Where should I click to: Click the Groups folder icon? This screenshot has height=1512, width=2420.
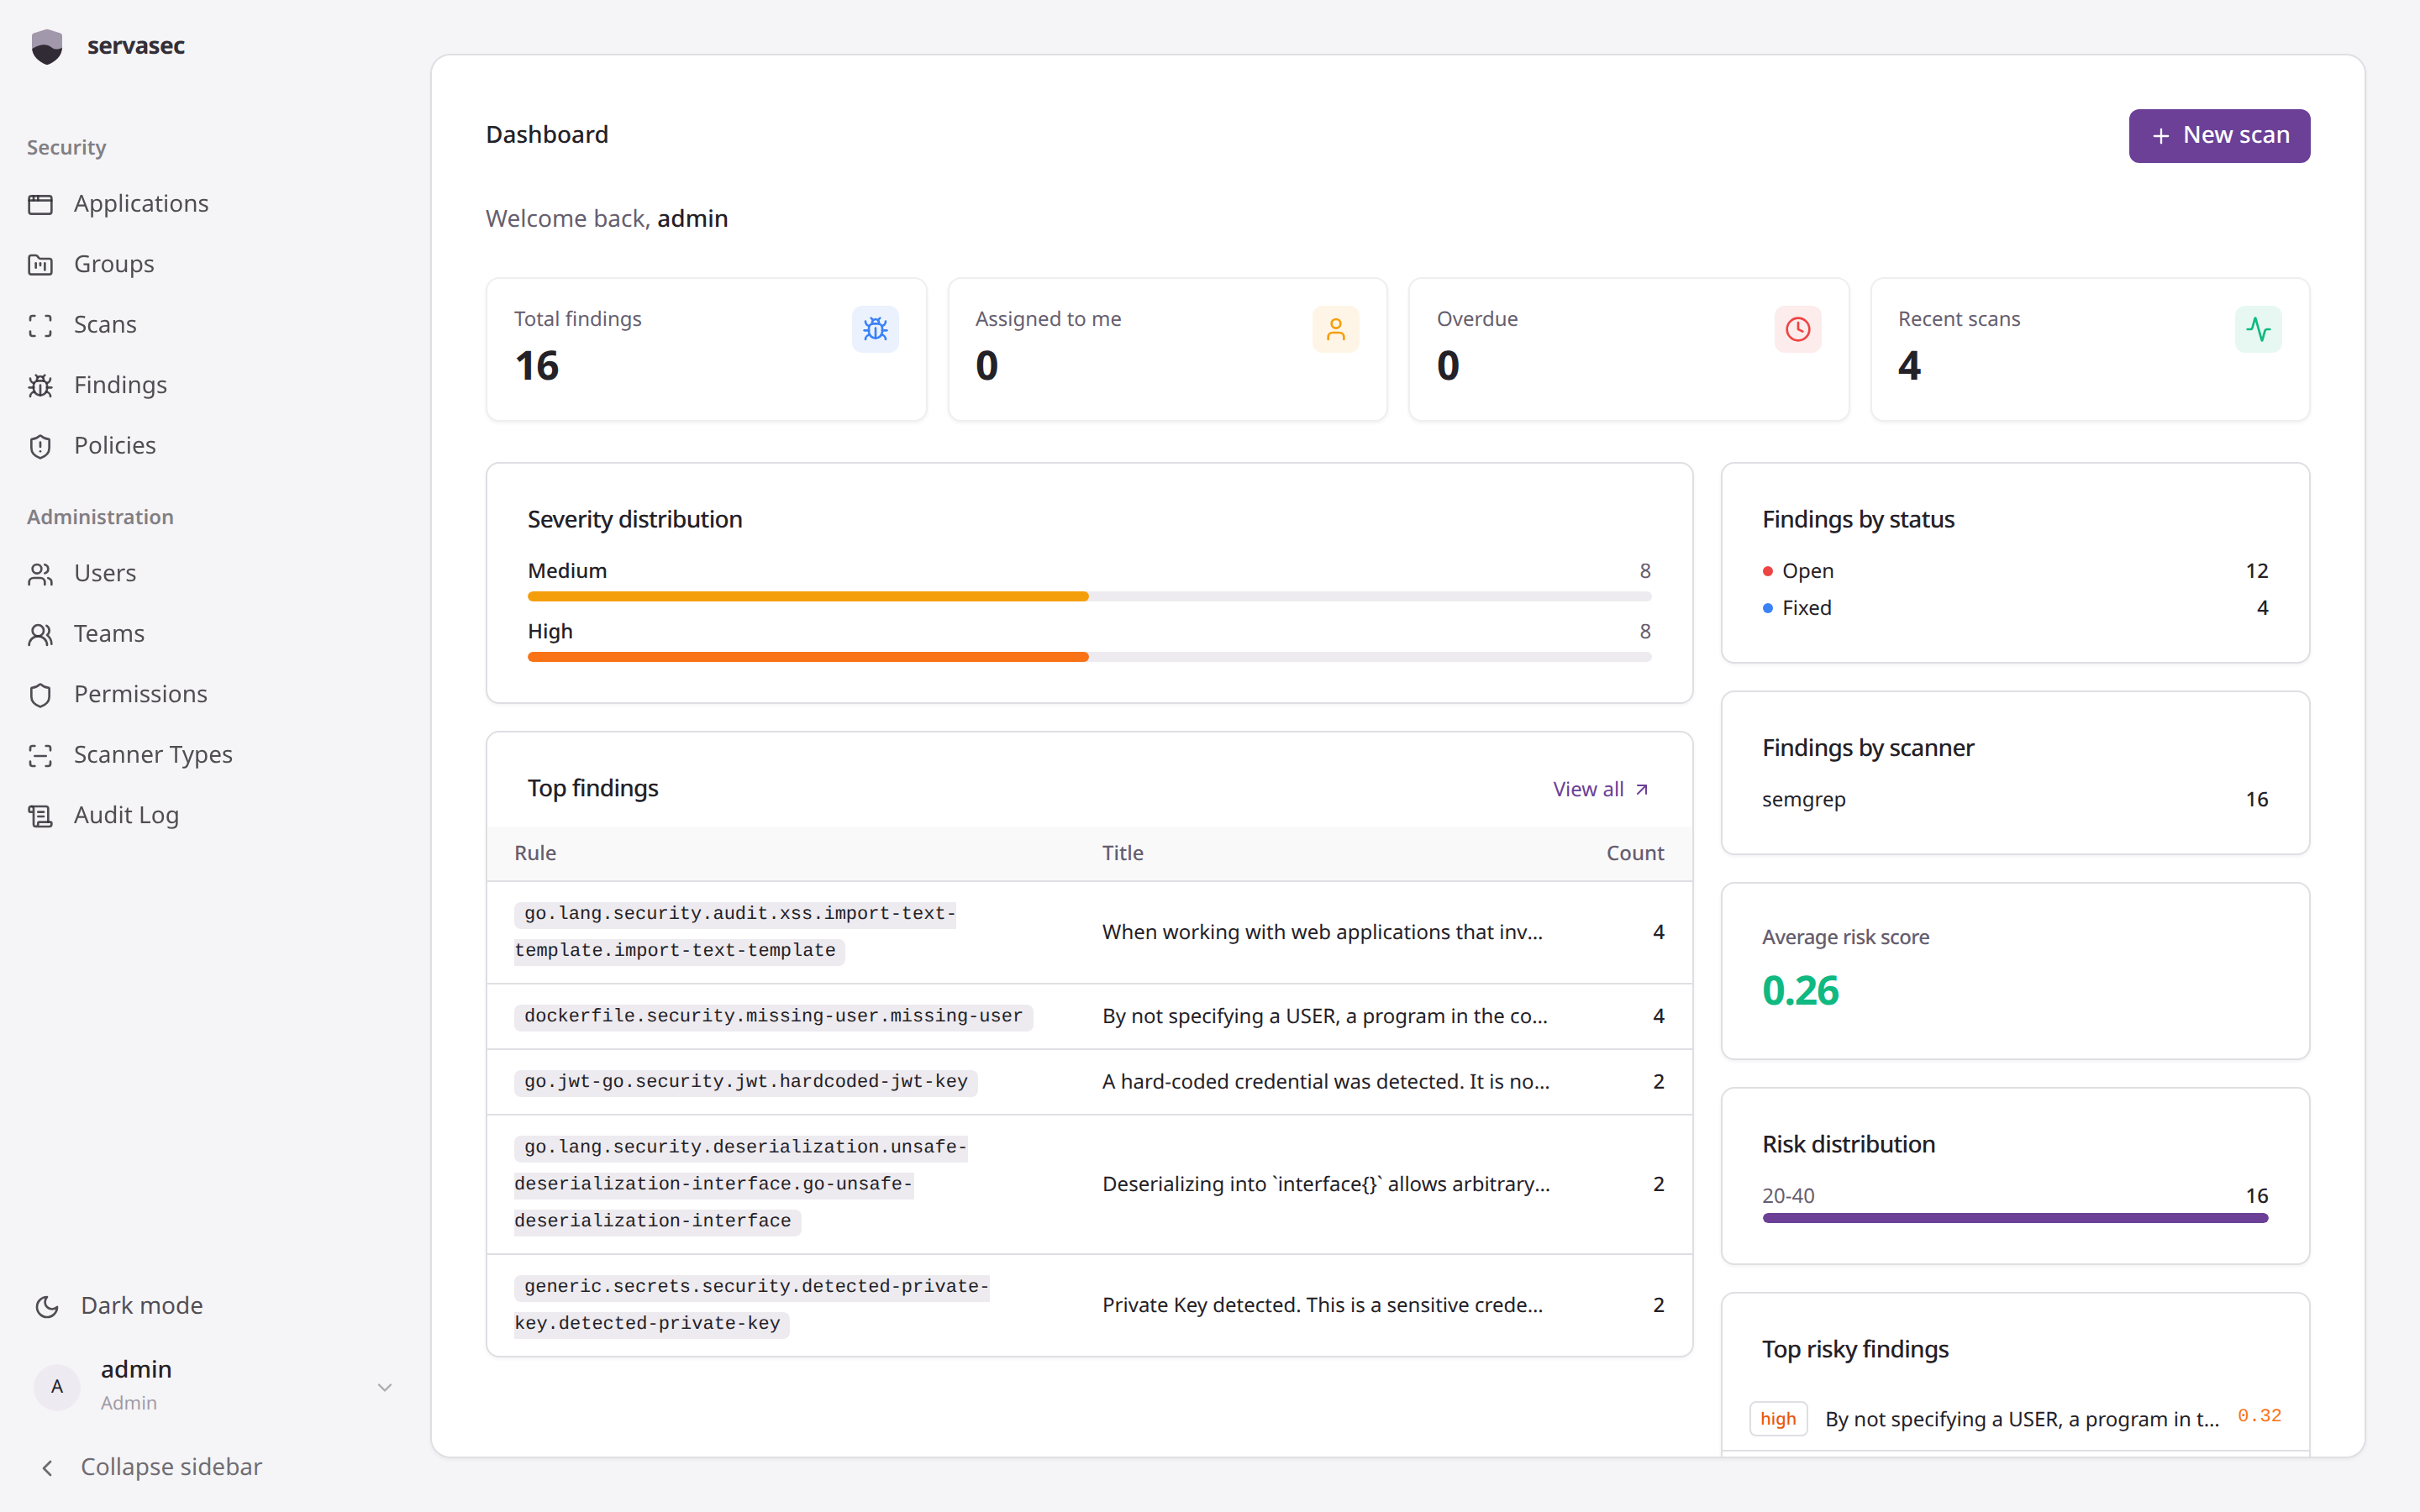(x=40, y=265)
